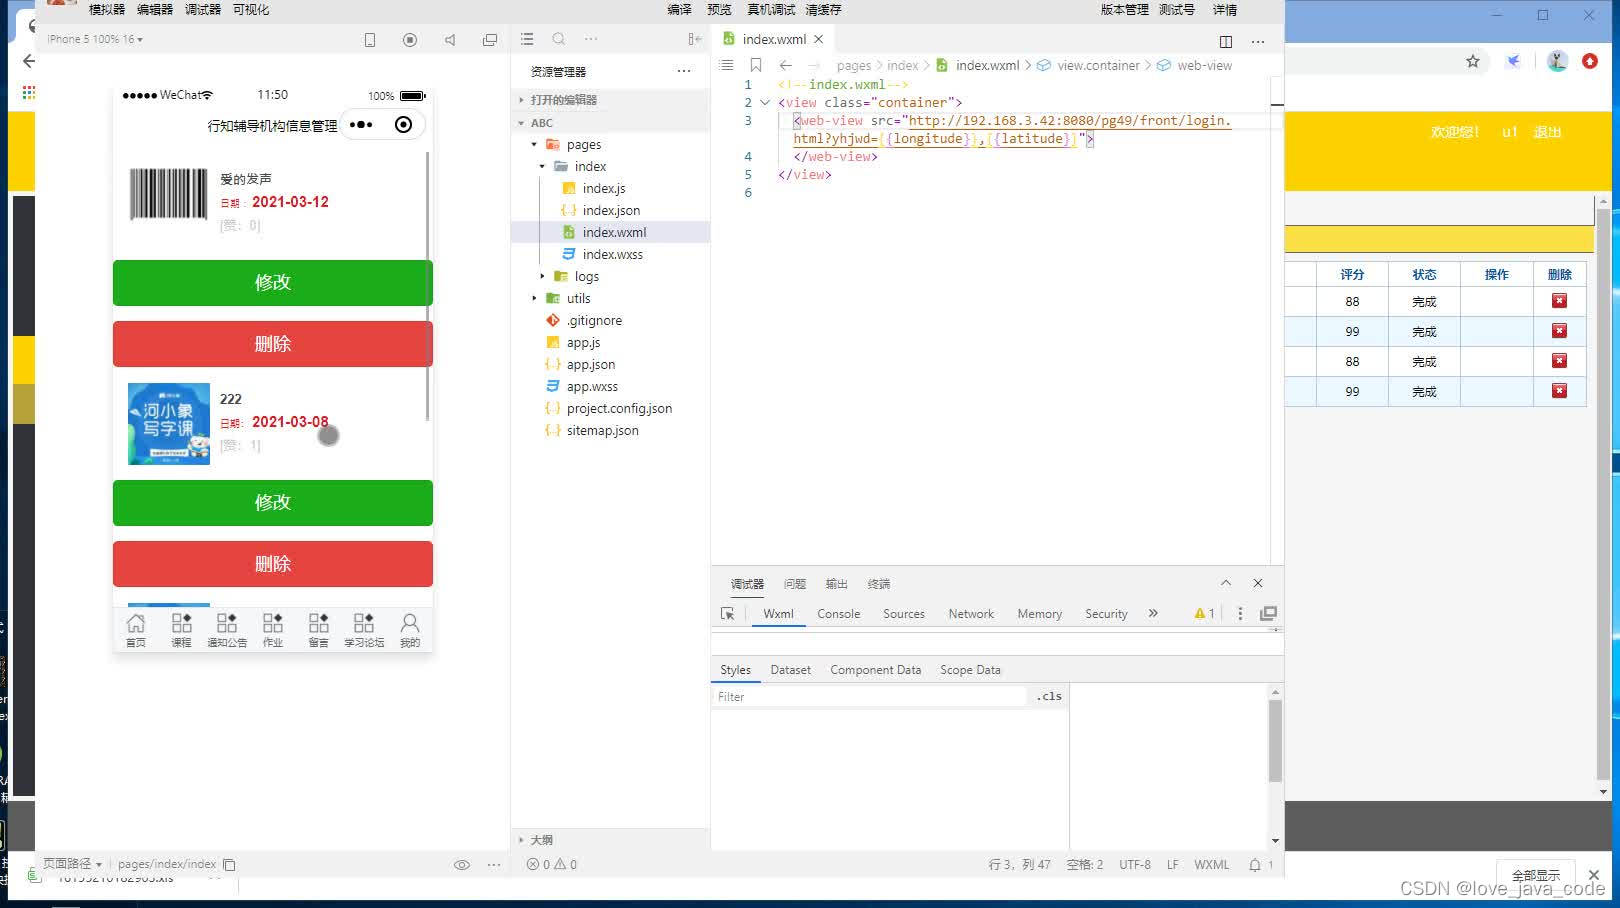This screenshot has width=1620, height=908.
Task: Open the 作业 tab in simulator
Action: [273, 630]
